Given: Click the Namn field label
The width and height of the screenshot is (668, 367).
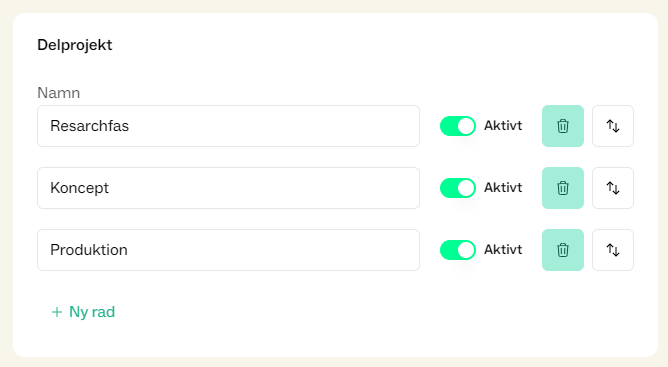Looking at the screenshot, I should tap(58, 93).
